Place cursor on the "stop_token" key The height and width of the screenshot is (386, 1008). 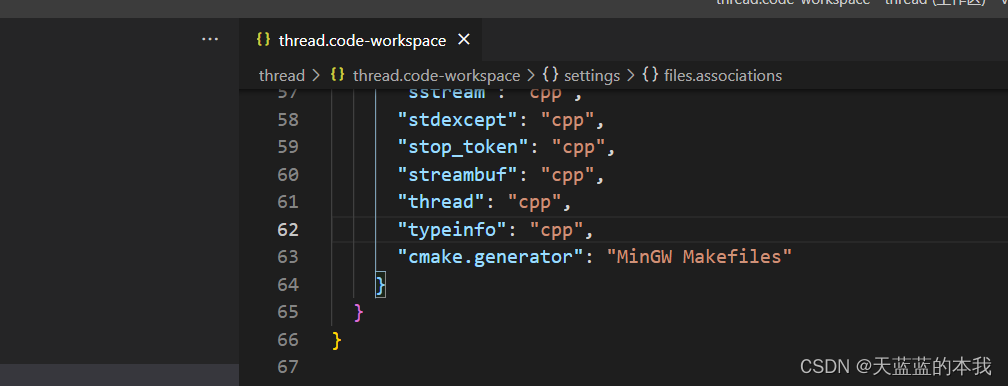pyautogui.click(x=464, y=147)
